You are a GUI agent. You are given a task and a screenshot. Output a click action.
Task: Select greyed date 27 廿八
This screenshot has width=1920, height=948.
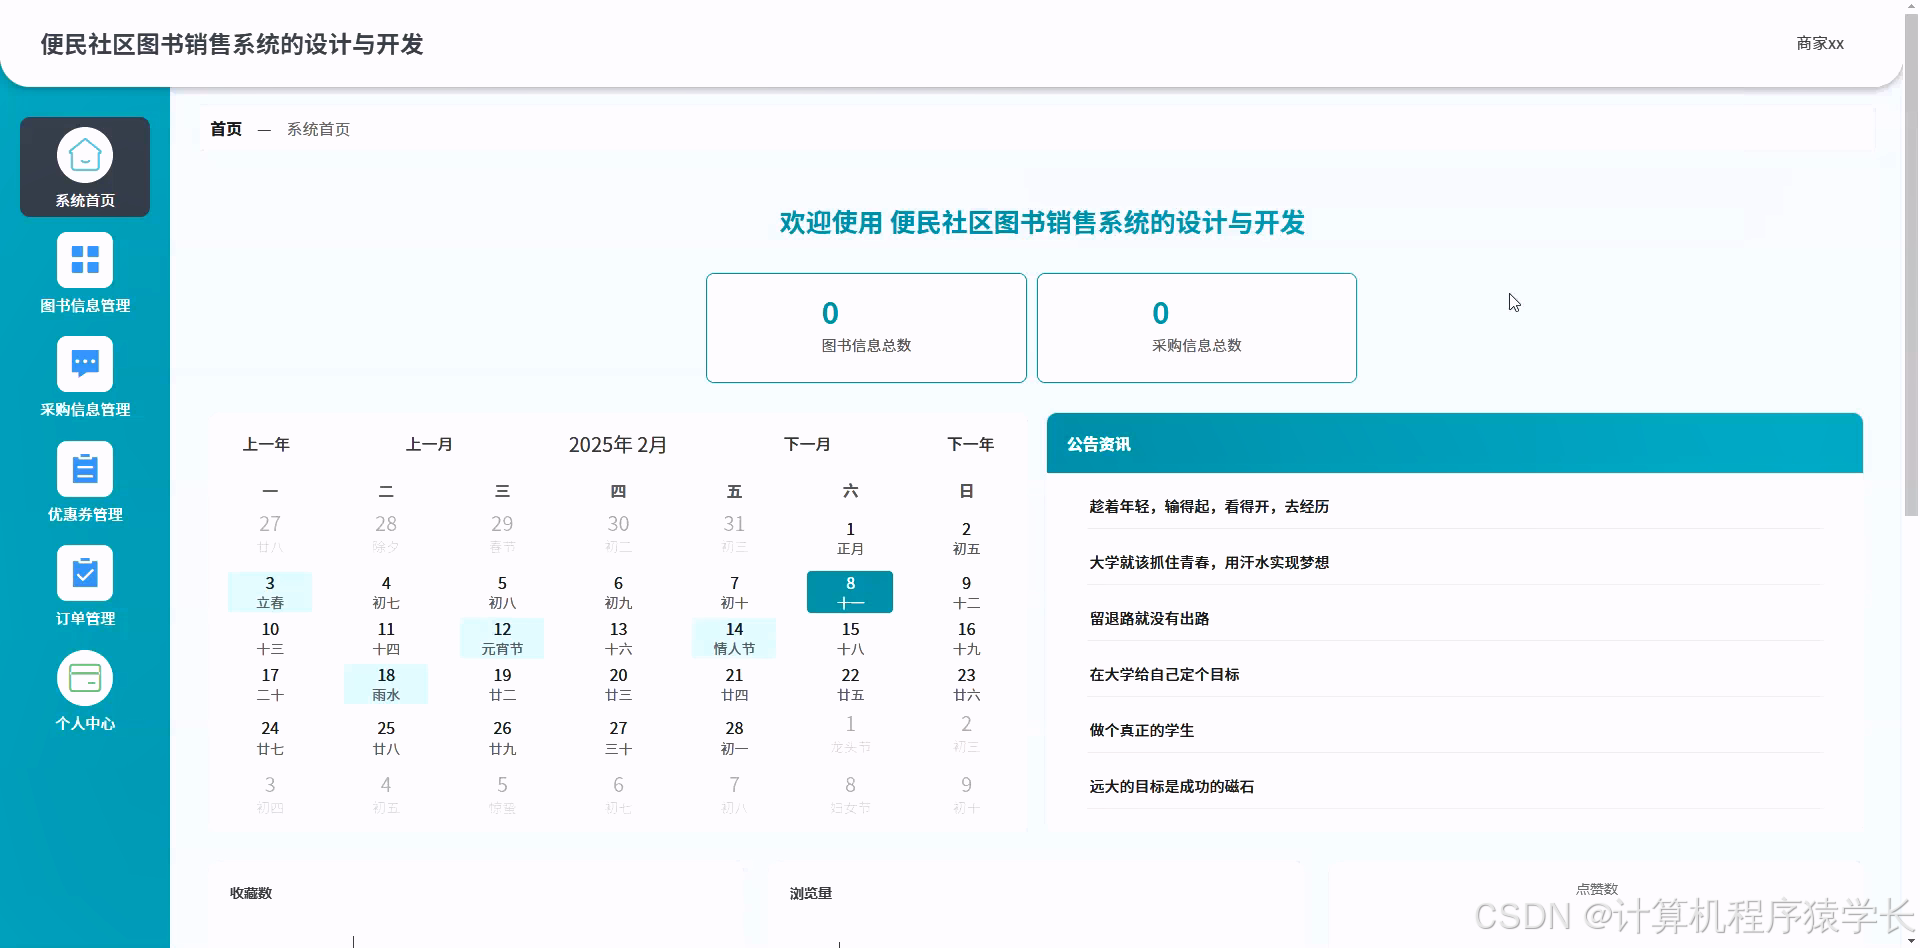click(x=270, y=534)
